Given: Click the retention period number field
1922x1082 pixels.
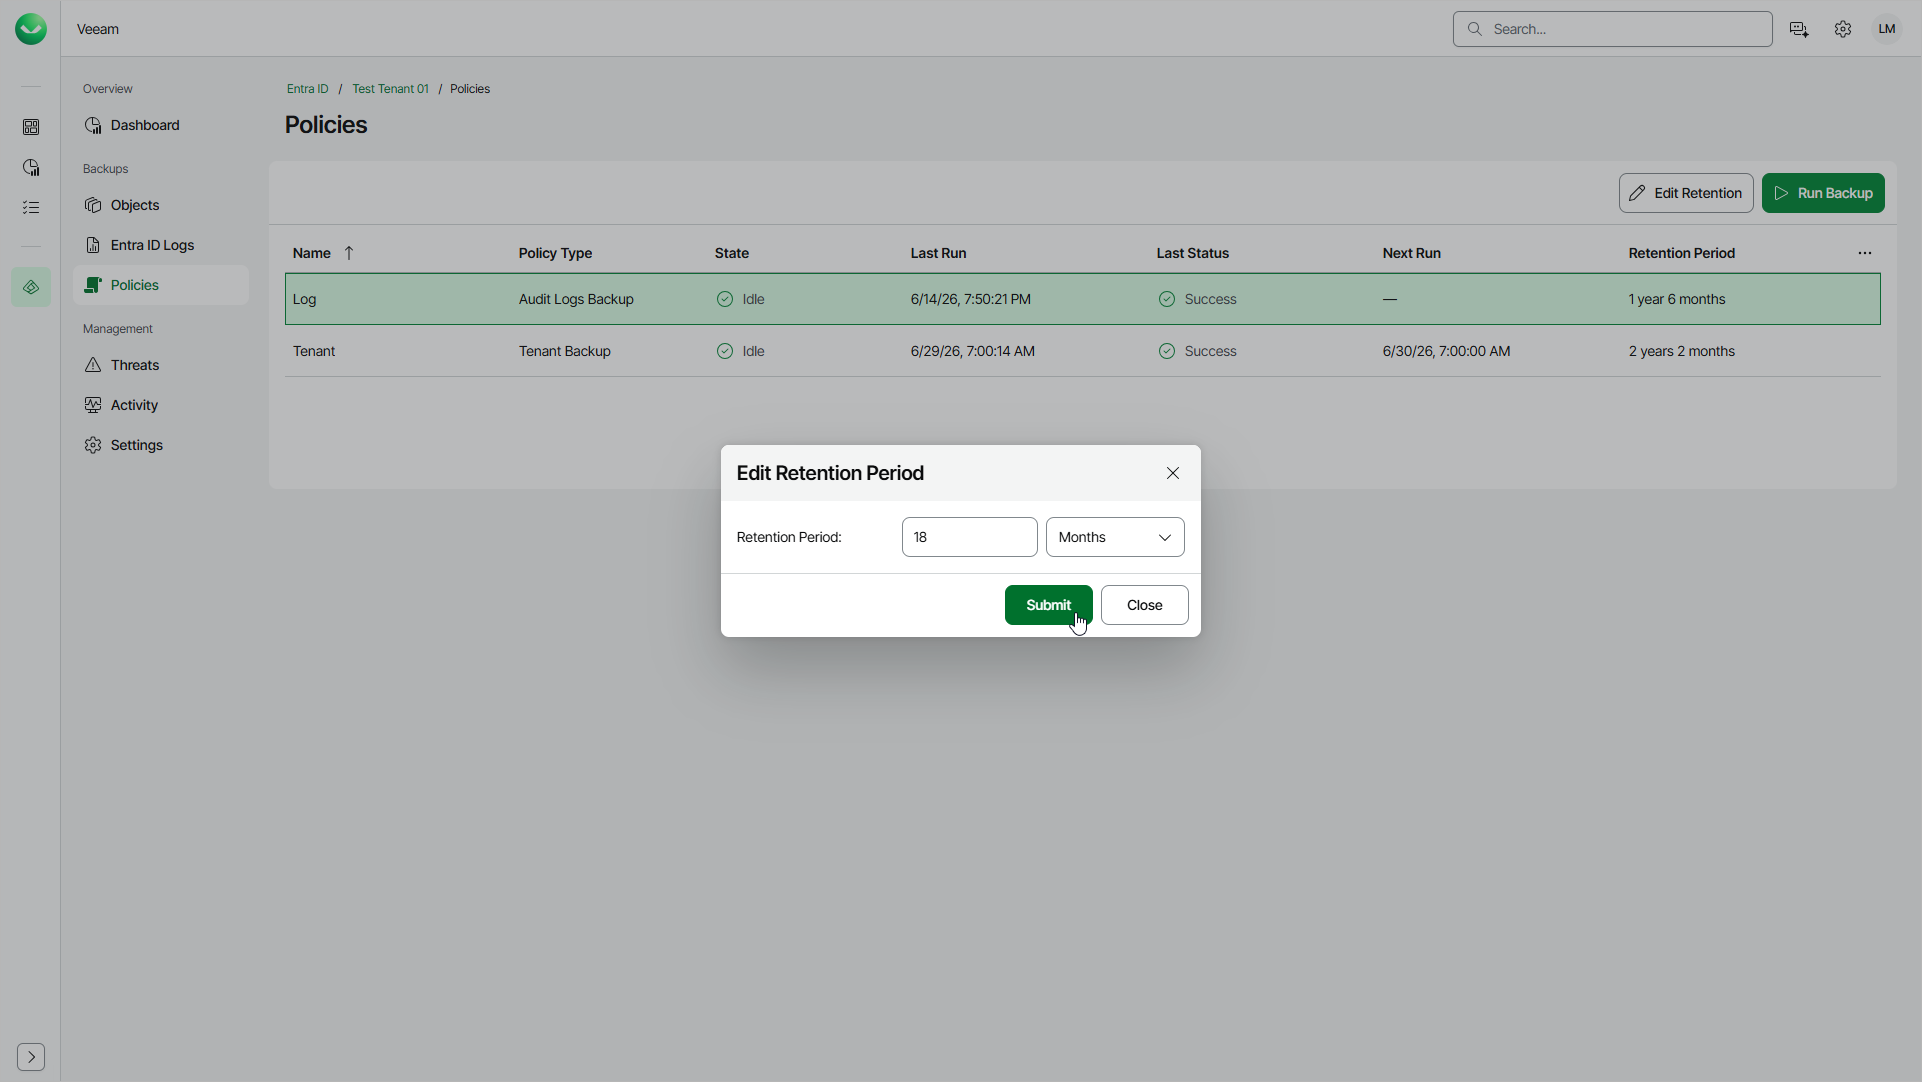Looking at the screenshot, I should tap(969, 537).
